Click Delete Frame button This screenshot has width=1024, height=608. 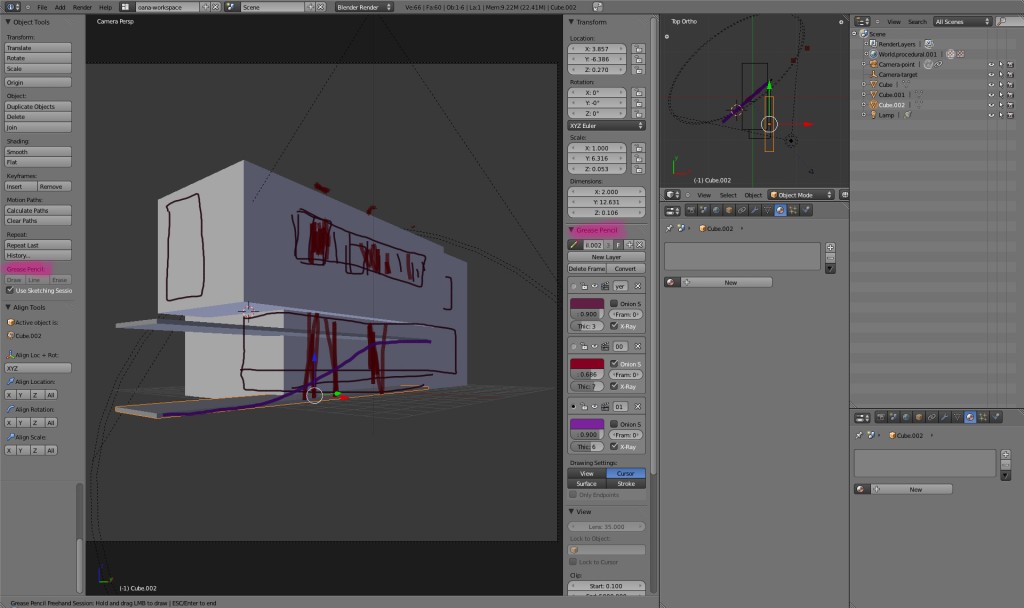click(x=587, y=268)
